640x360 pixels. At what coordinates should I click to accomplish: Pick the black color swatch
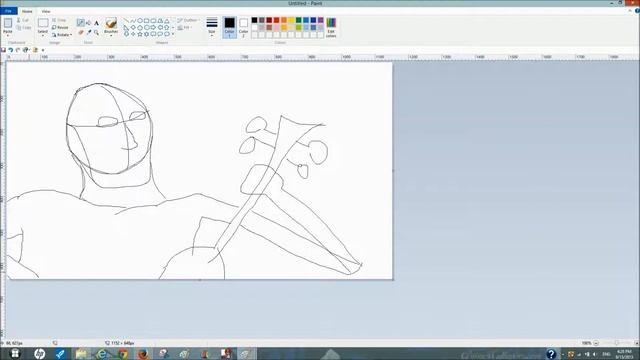[x=254, y=20]
